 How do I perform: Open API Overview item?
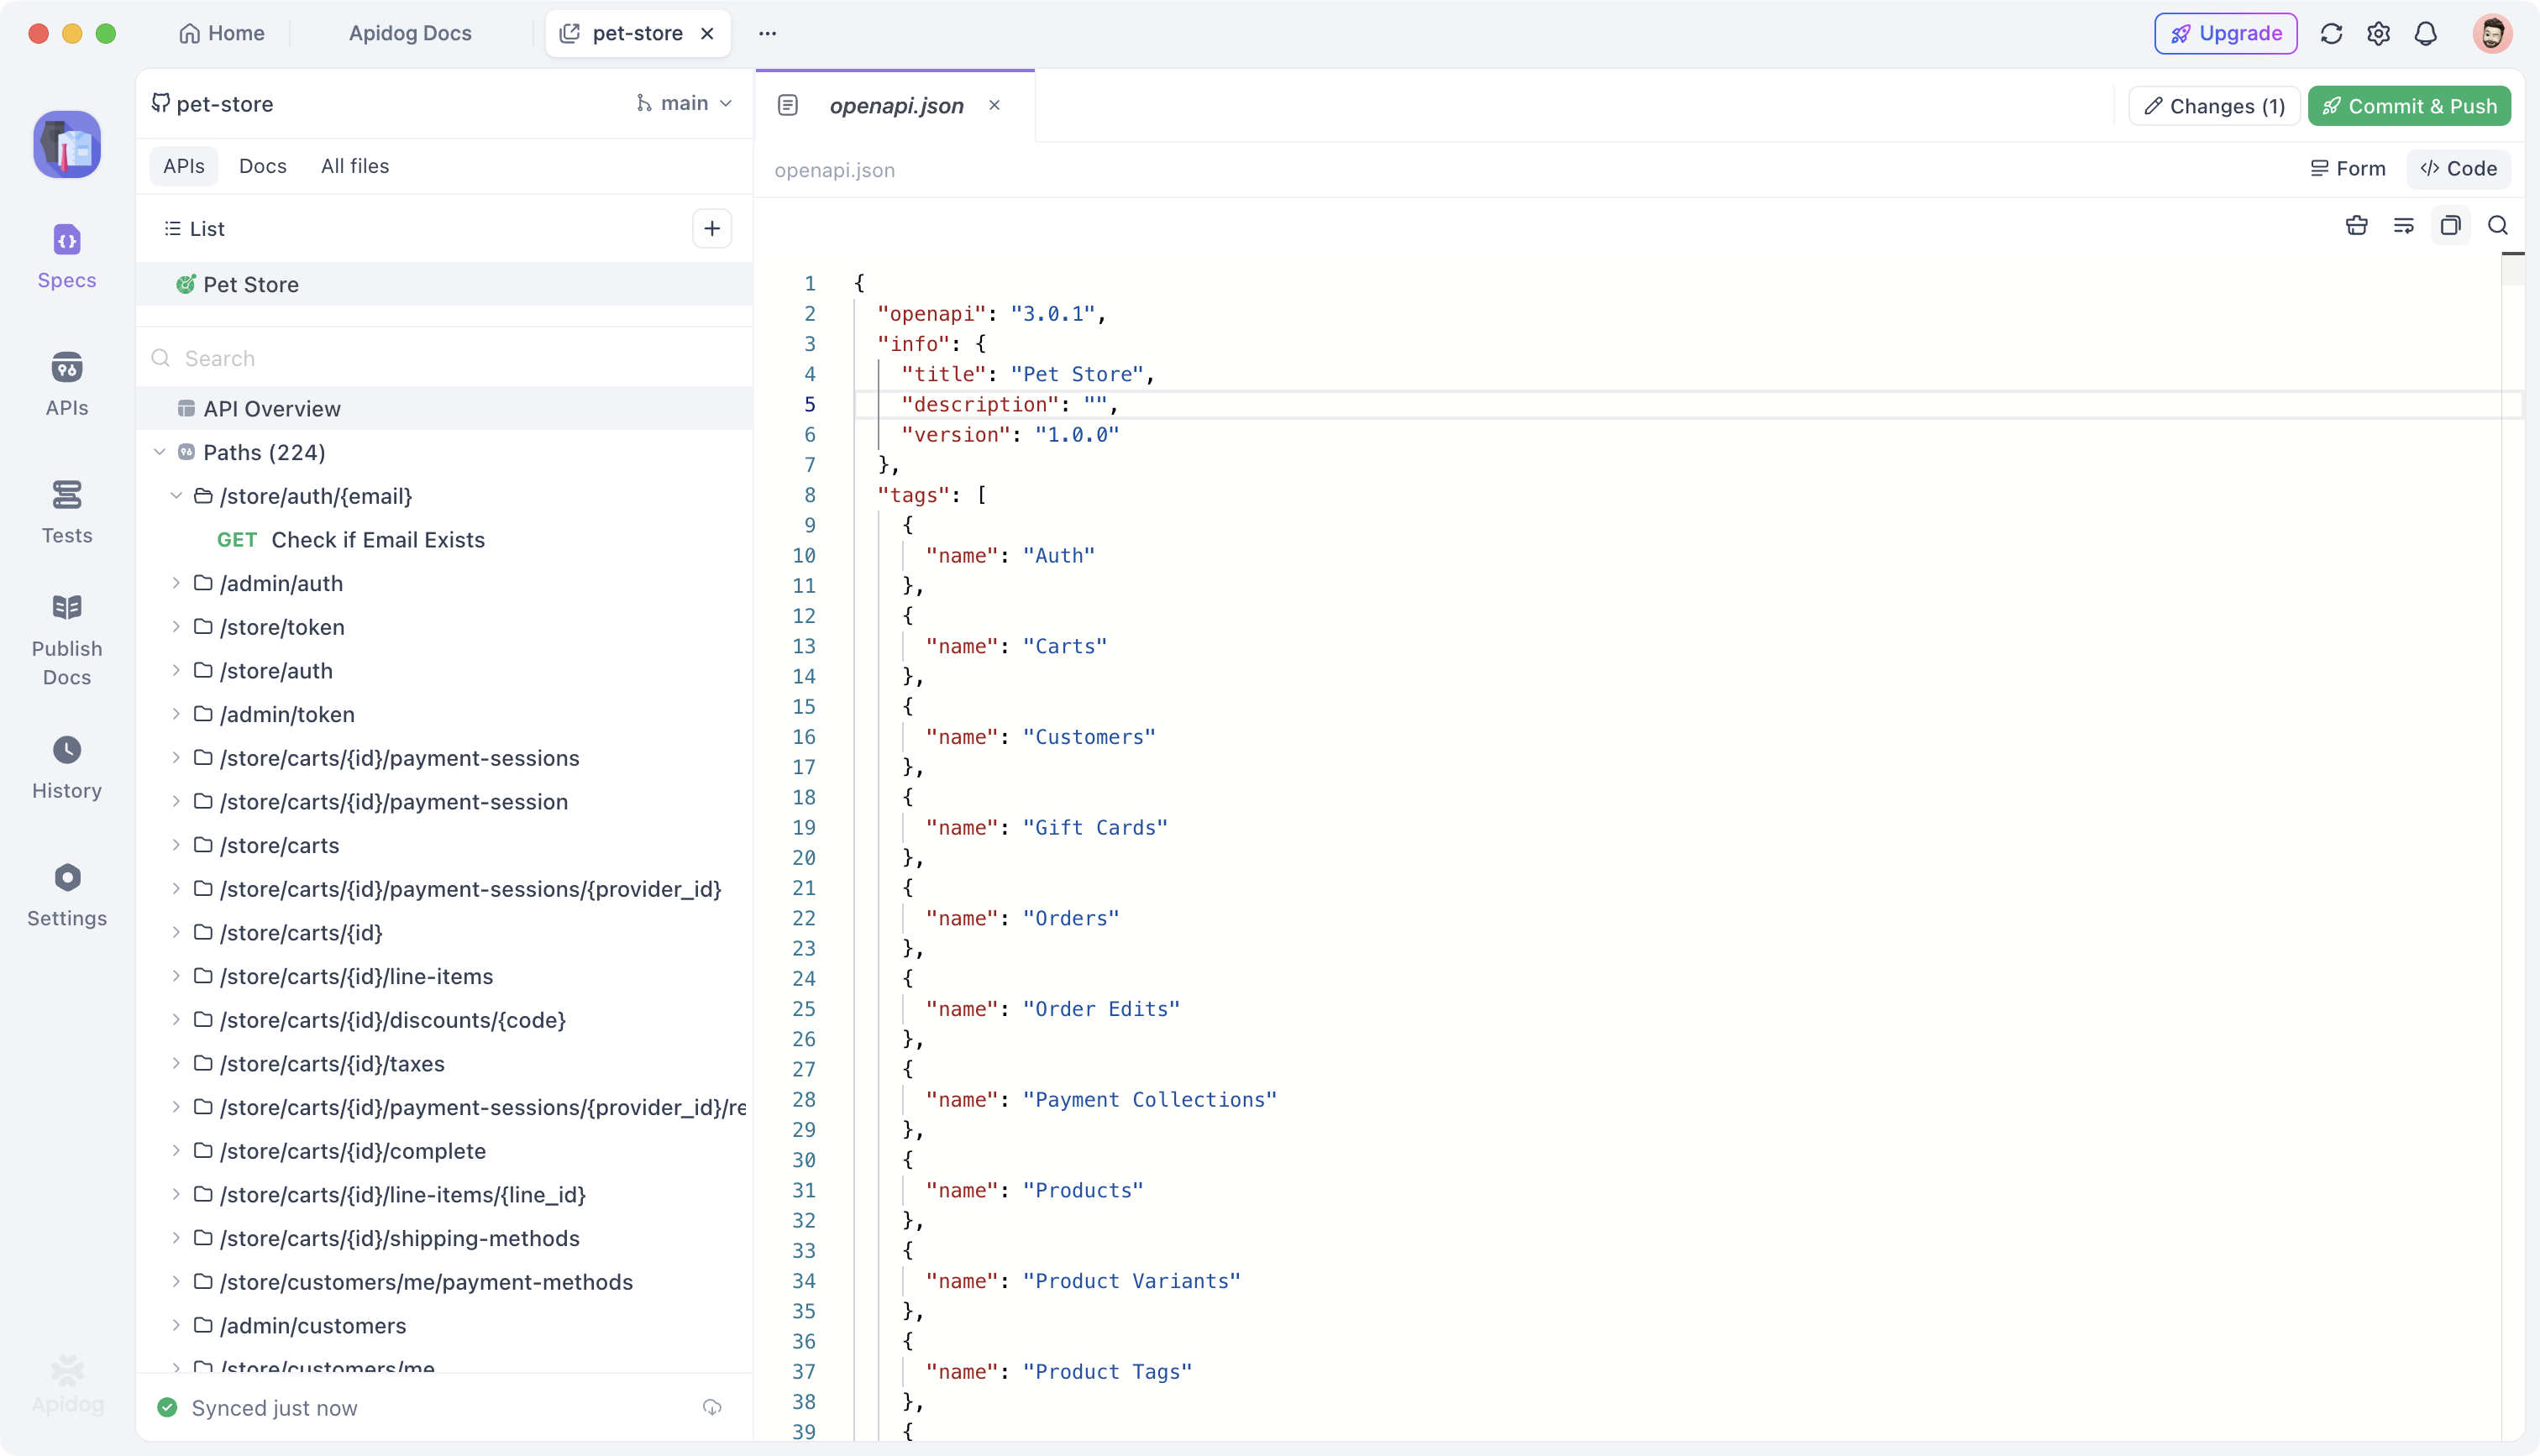pyautogui.click(x=445, y=408)
